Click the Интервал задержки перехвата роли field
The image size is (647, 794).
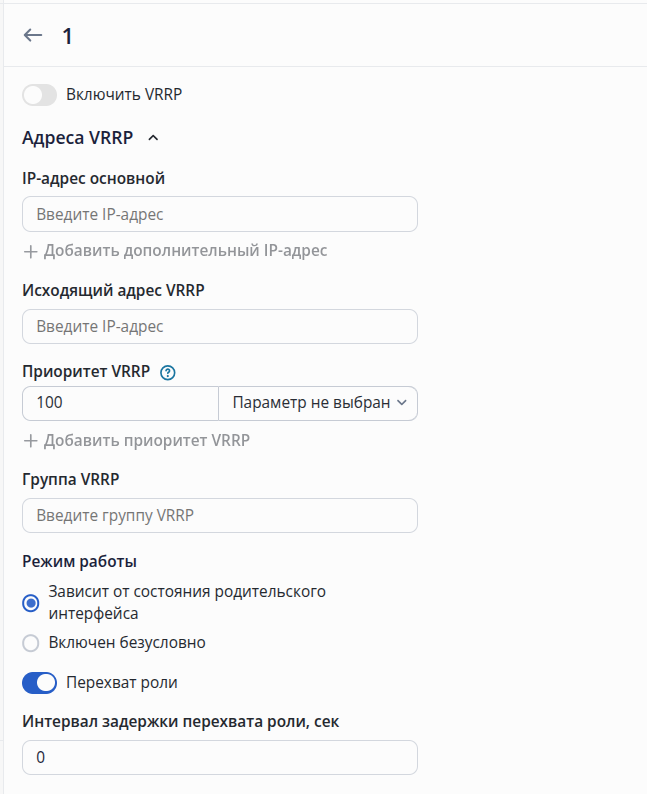point(220,758)
